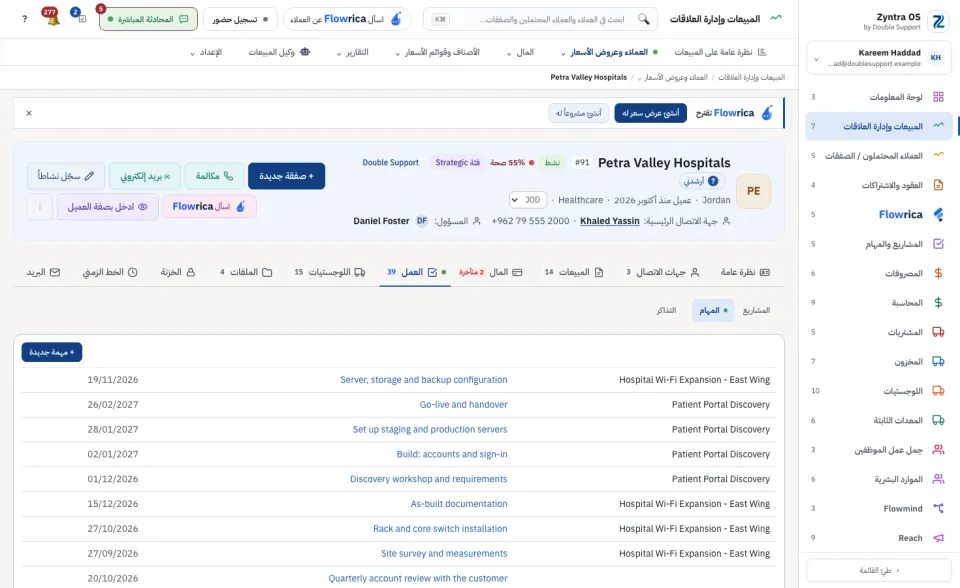Open جمل عمل الموظفين in the sidebar
This screenshot has width=960, height=588.
[x=879, y=450]
